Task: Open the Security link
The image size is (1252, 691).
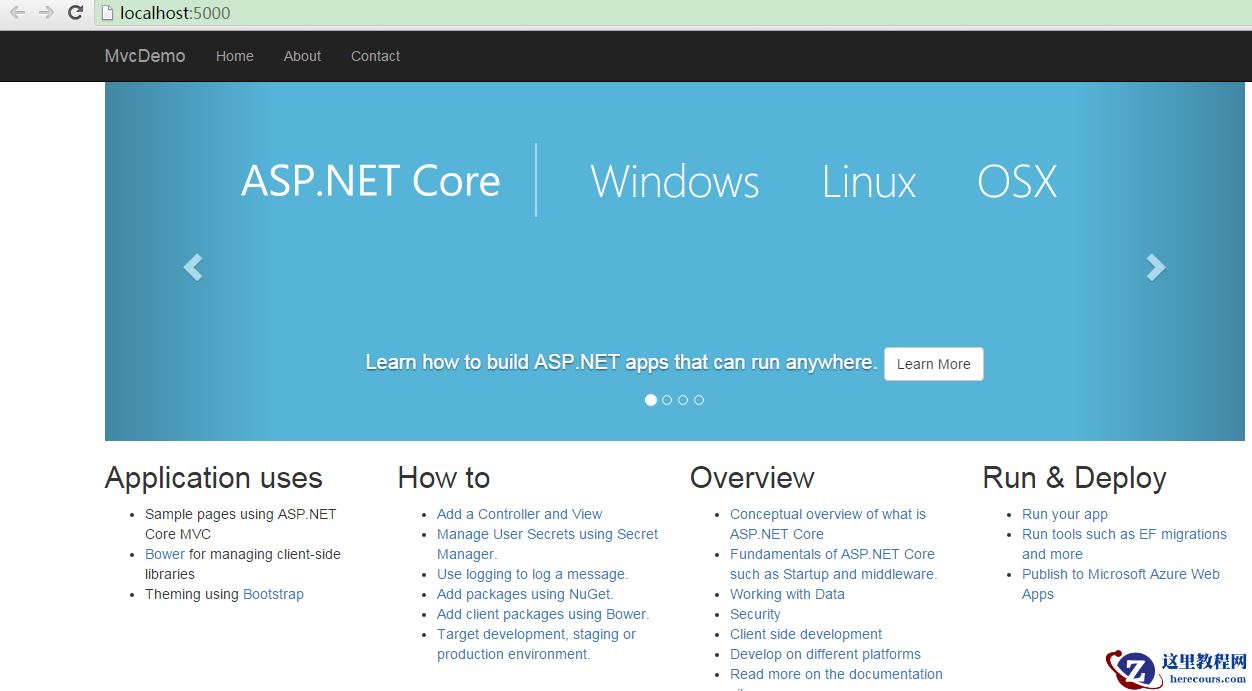Action: click(x=755, y=614)
